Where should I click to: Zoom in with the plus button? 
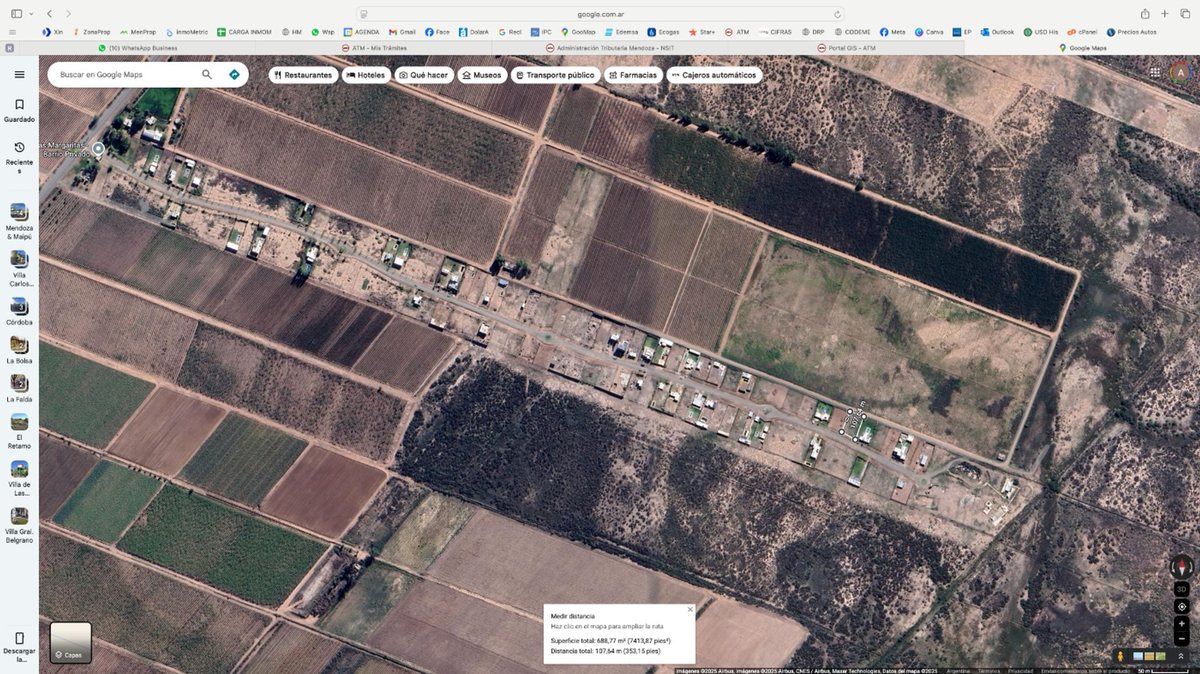[x=1182, y=624]
